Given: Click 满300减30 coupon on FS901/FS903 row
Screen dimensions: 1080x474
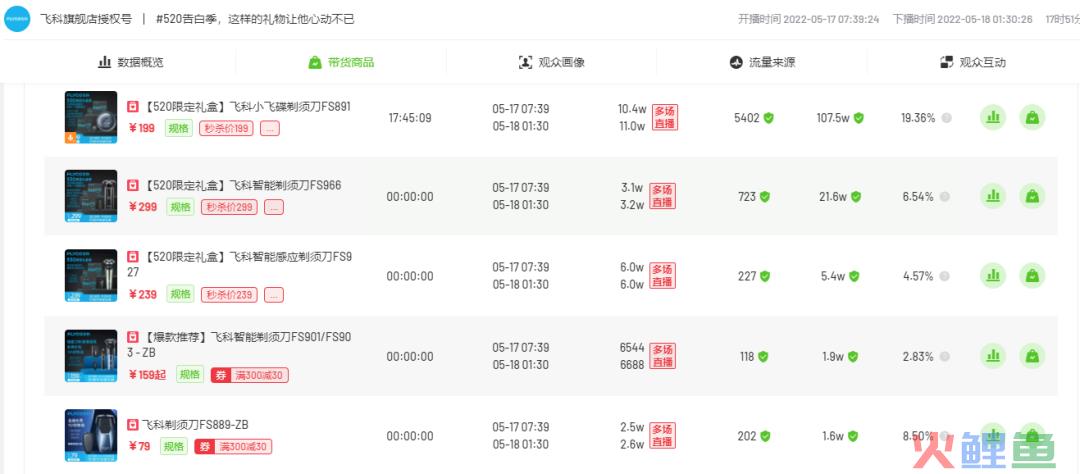Looking at the screenshot, I should tap(250, 375).
